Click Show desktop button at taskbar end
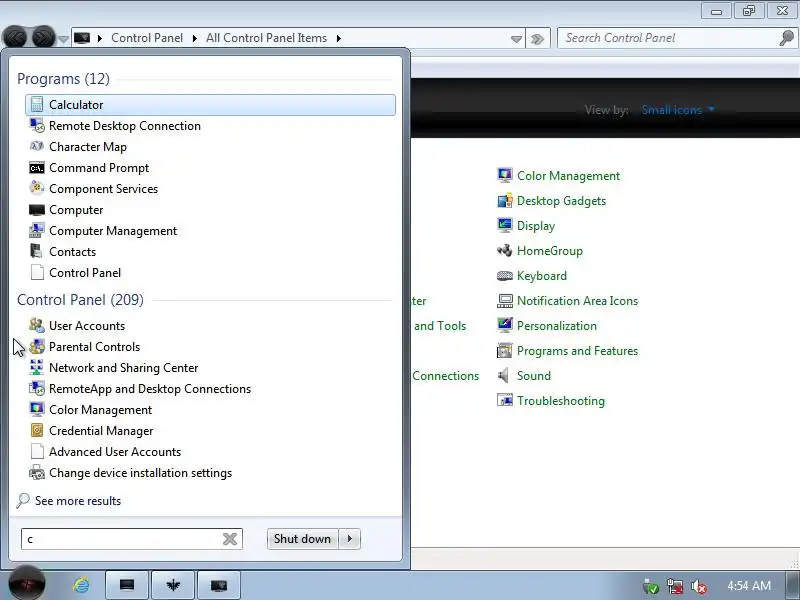This screenshot has height=600, width=800. [793, 585]
